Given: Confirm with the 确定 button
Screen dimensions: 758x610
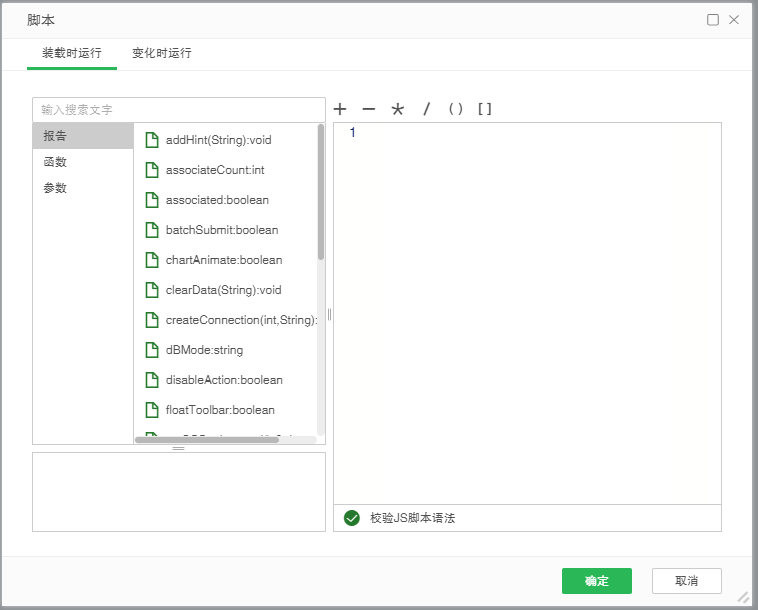Looking at the screenshot, I should click(x=596, y=581).
